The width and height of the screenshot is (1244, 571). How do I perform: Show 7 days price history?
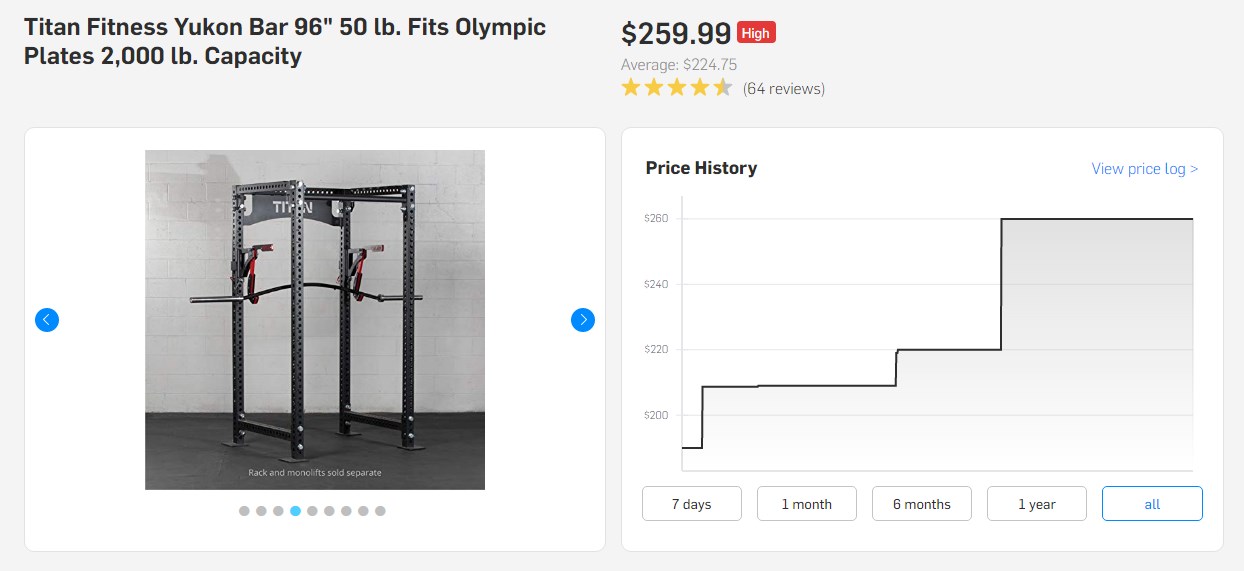click(x=692, y=504)
